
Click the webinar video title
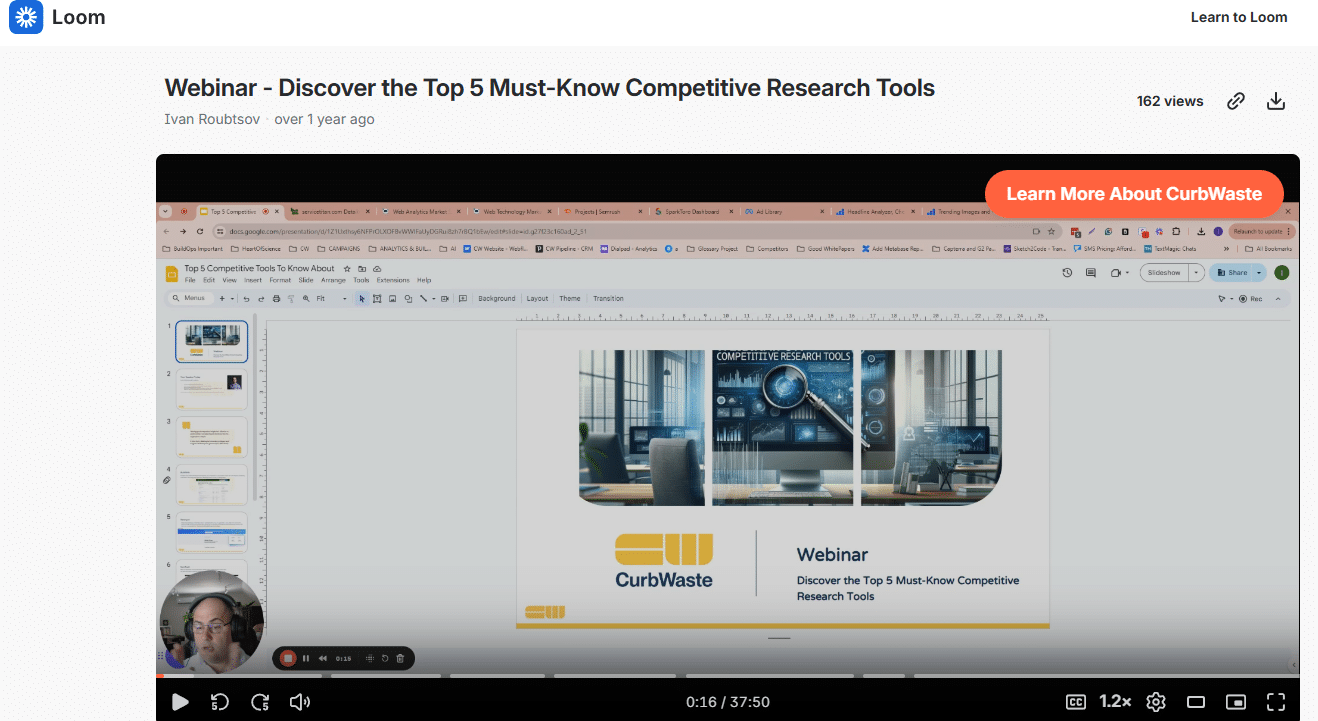click(549, 87)
